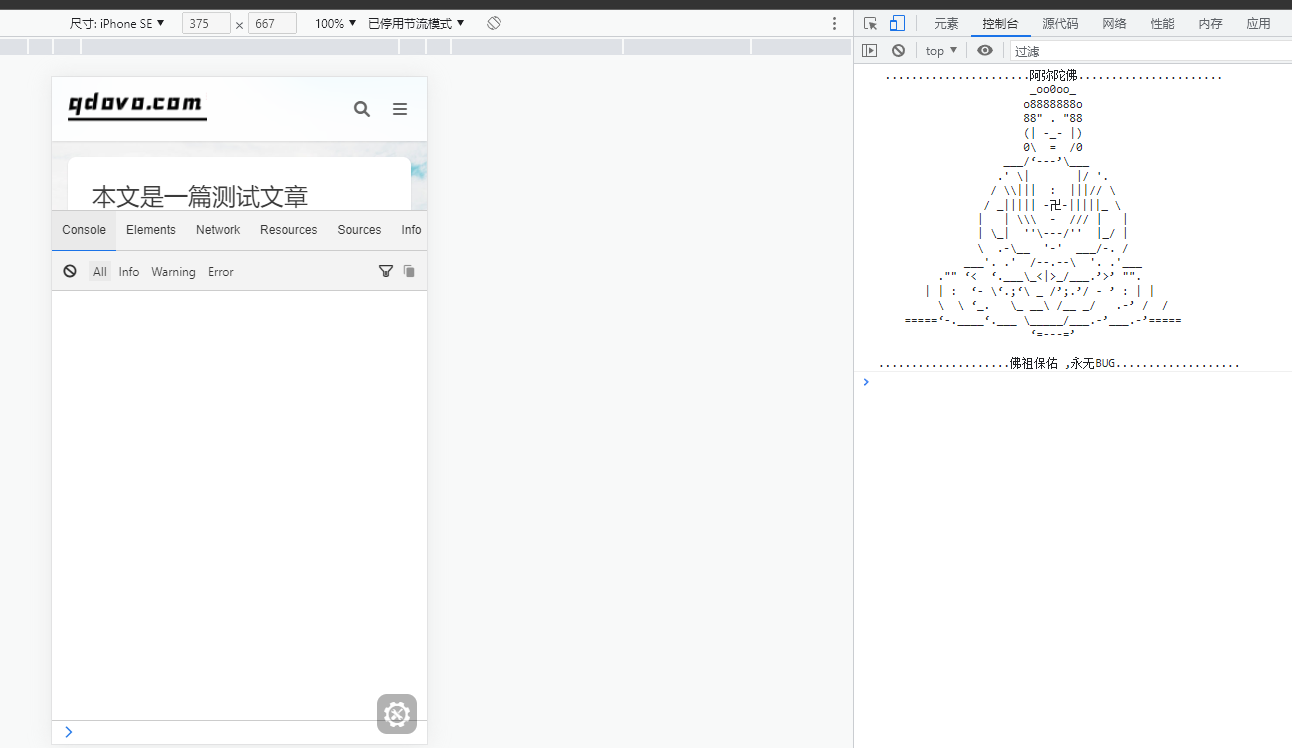Open the 已停用节流模式 throttling dropdown
Image resolution: width=1292 pixels, height=748 pixels.
pyautogui.click(x=416, y=23)
